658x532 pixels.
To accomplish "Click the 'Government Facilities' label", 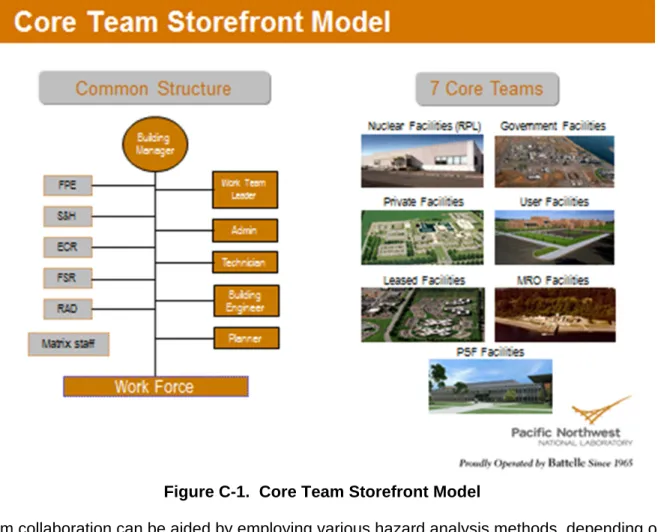I will [x=553, y=126].
